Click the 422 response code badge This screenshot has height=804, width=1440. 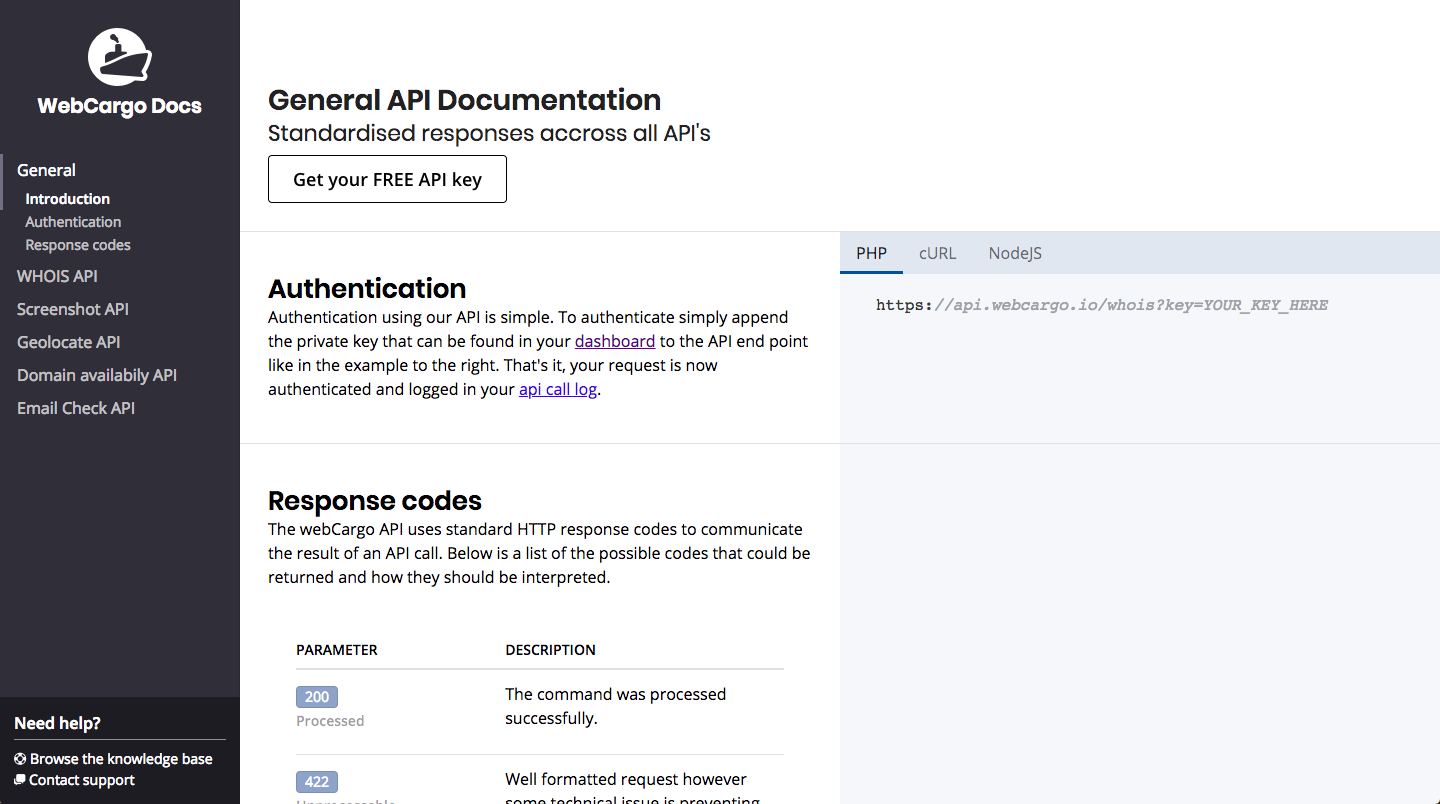(x=317, y=782)
